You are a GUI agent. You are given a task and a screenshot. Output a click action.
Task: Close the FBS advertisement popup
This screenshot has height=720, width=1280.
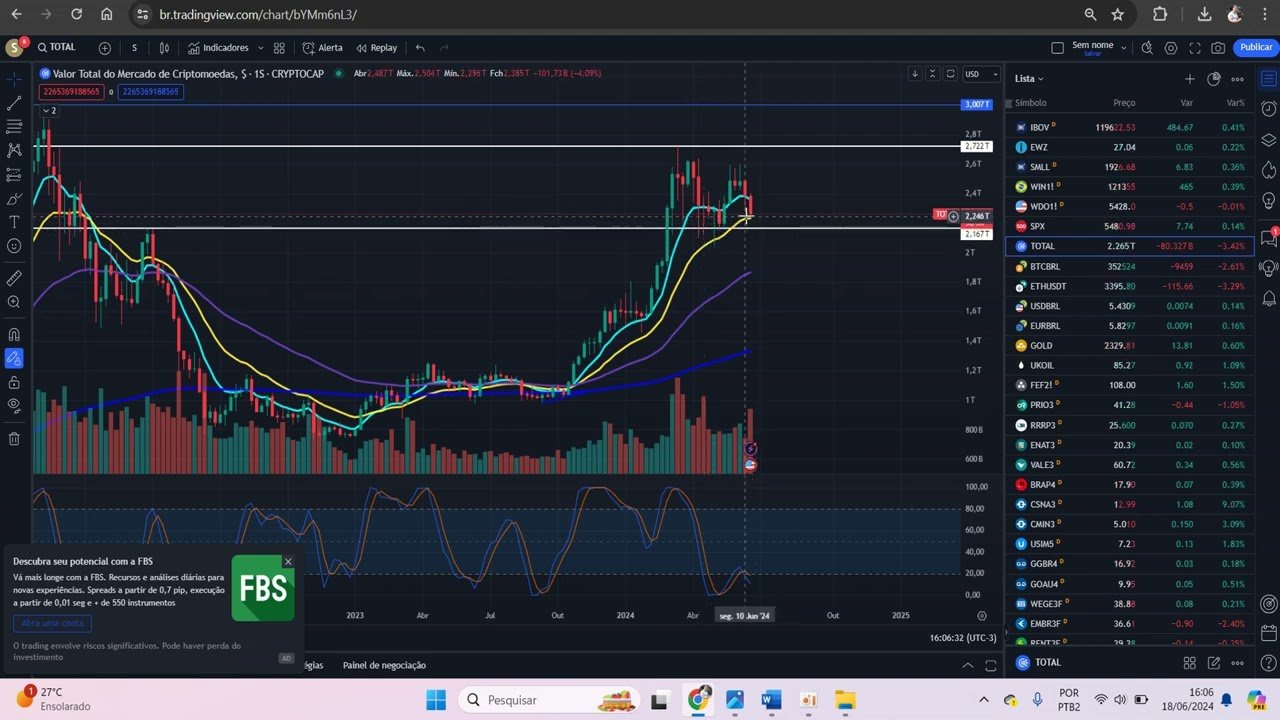coord(288,561)
